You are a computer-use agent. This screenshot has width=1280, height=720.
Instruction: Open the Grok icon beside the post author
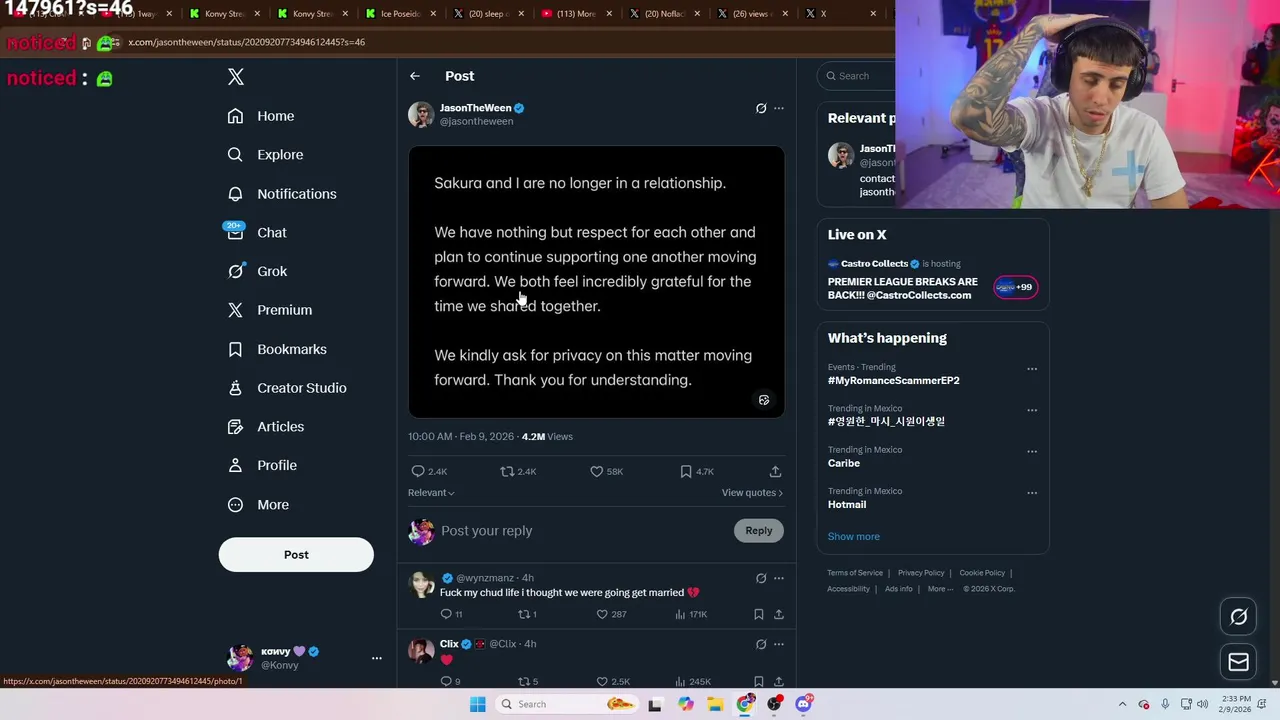coord(761,108)
